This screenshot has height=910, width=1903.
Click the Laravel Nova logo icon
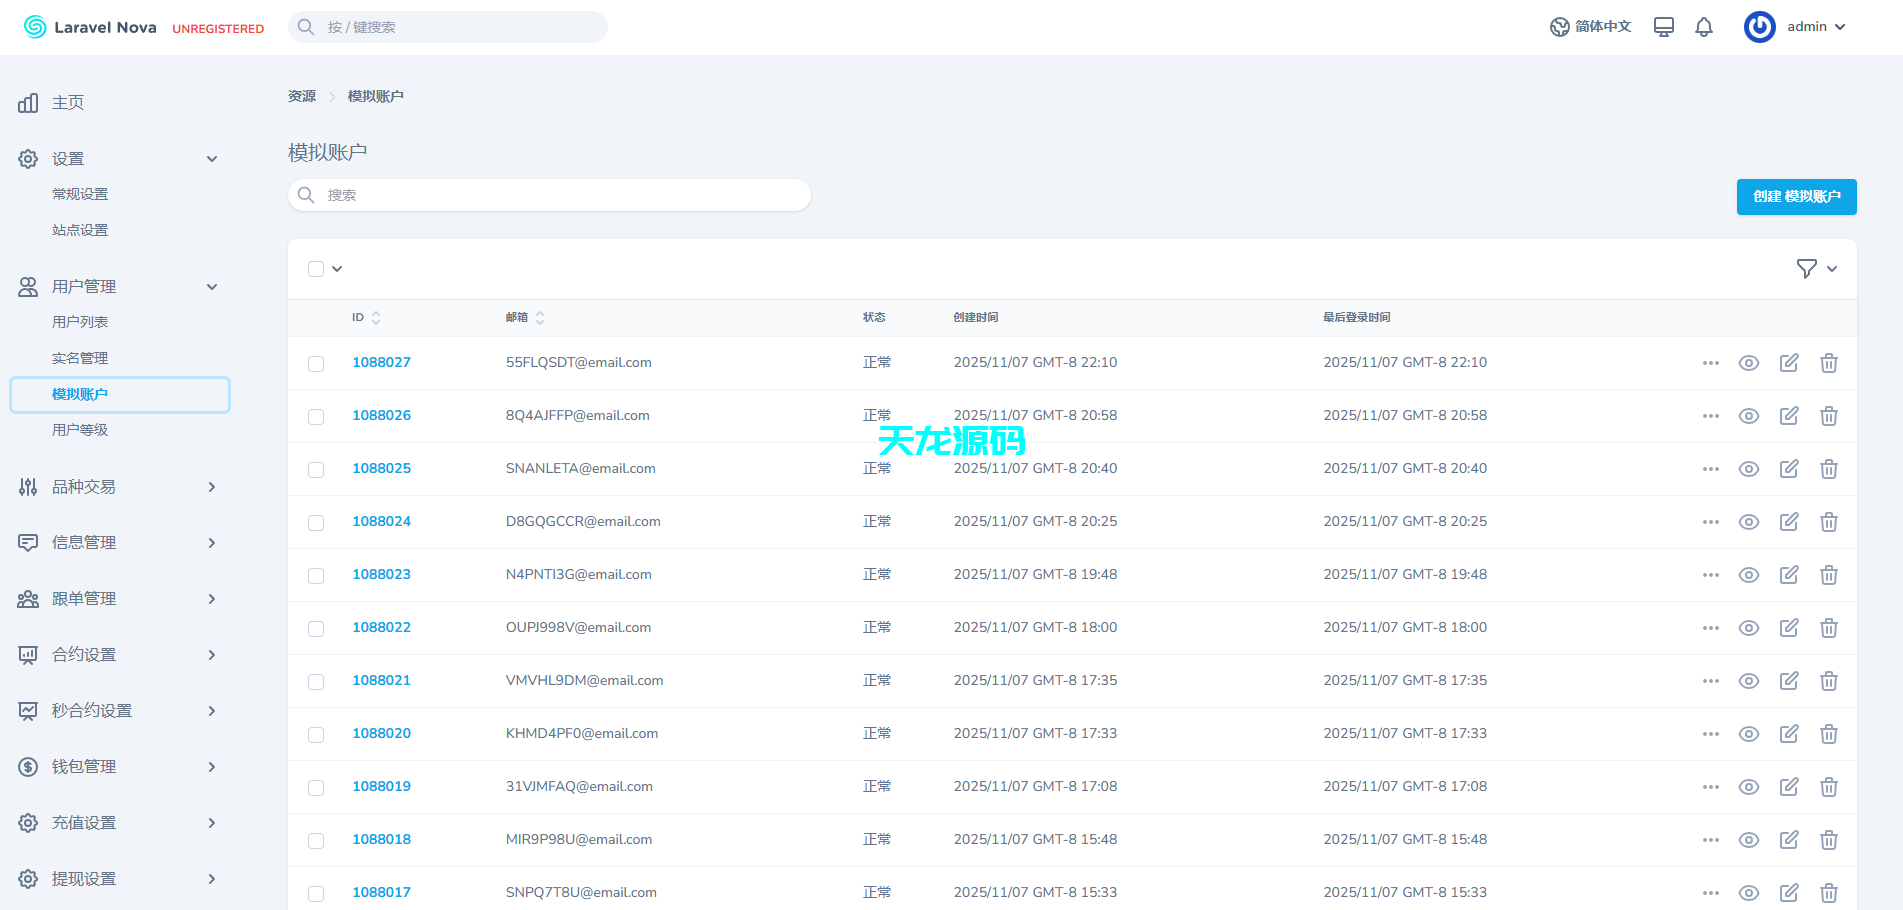(35, 27)
